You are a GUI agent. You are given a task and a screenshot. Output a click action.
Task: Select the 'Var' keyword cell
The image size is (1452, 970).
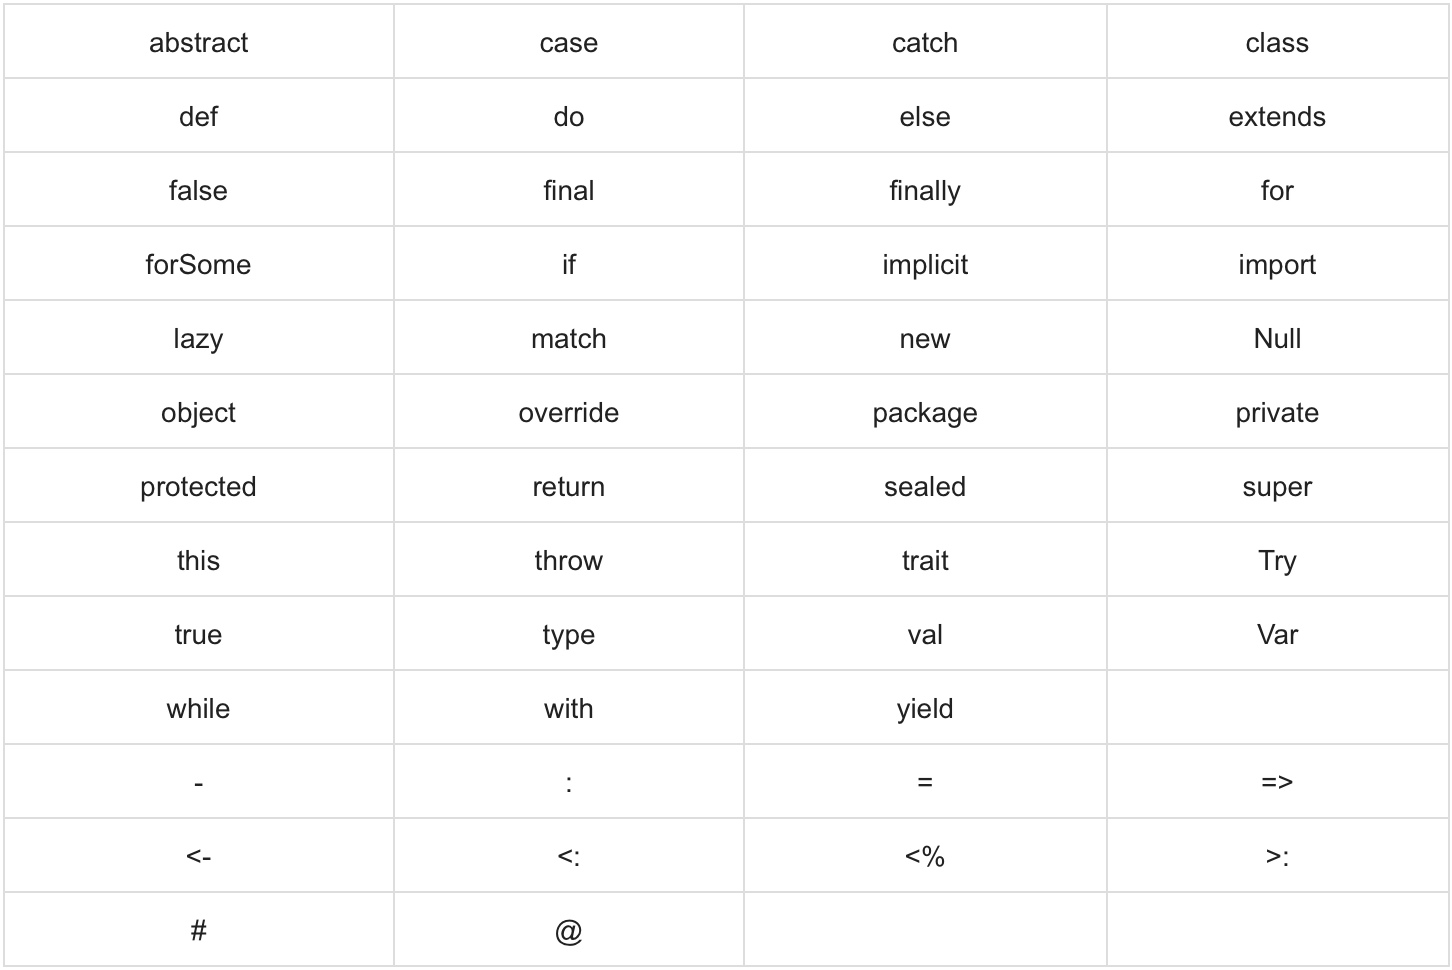(x=1277, y=634)
